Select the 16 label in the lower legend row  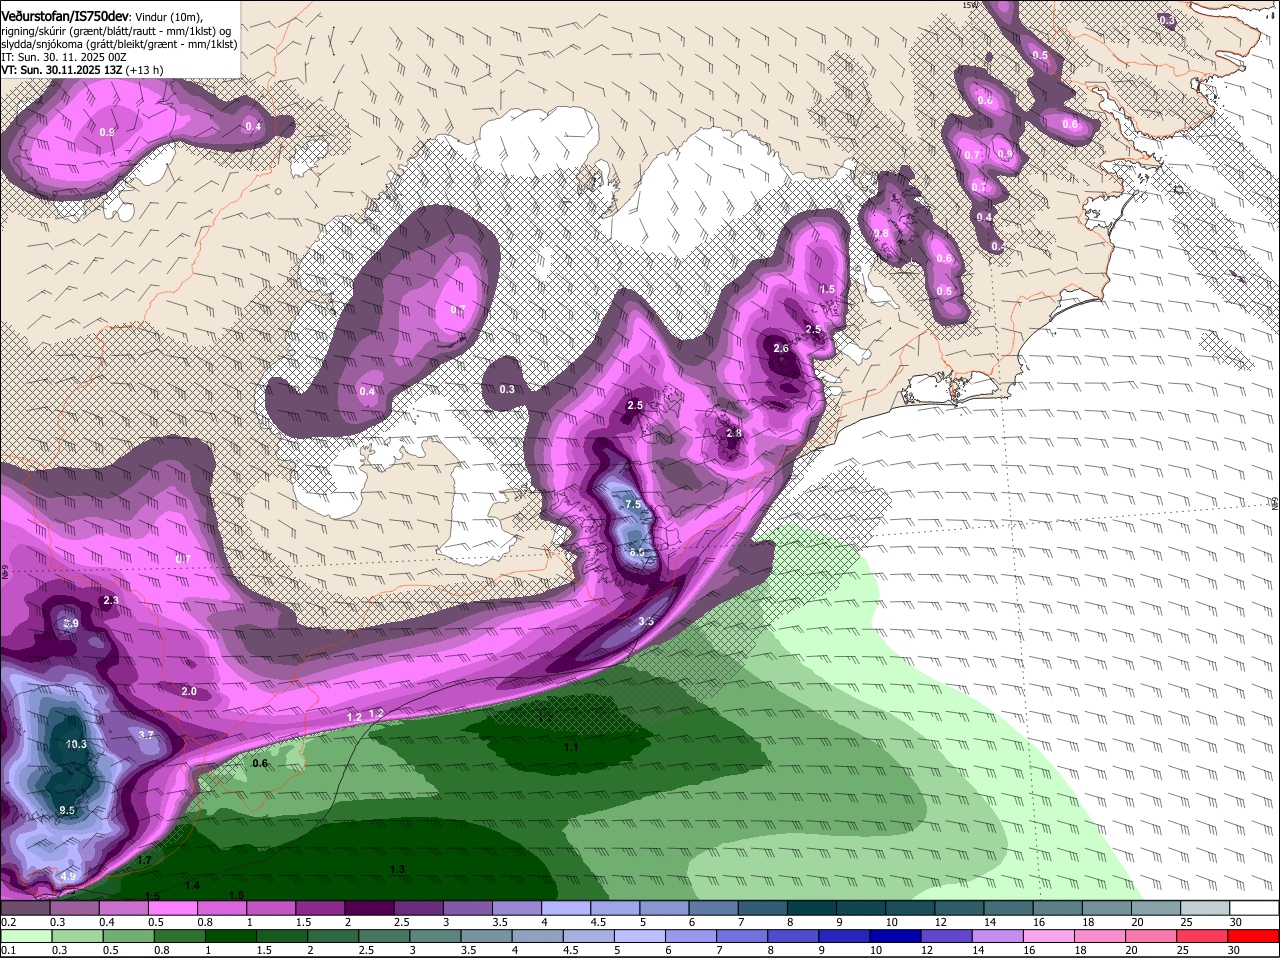[x=1029, y=950]
